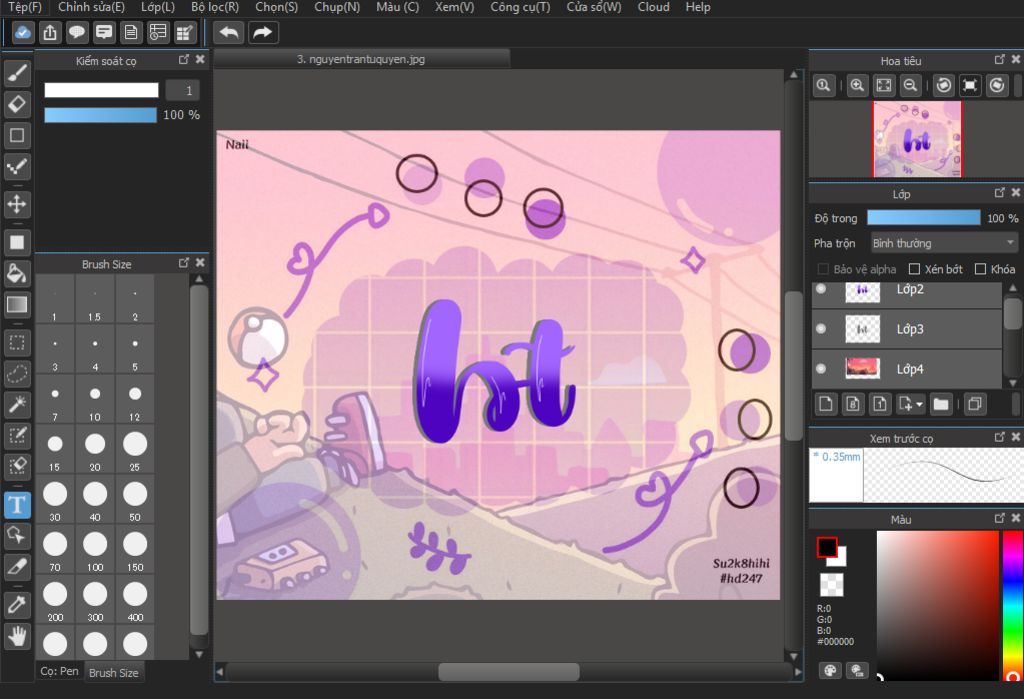
Task: Select the Move tool
Action: 17,204
